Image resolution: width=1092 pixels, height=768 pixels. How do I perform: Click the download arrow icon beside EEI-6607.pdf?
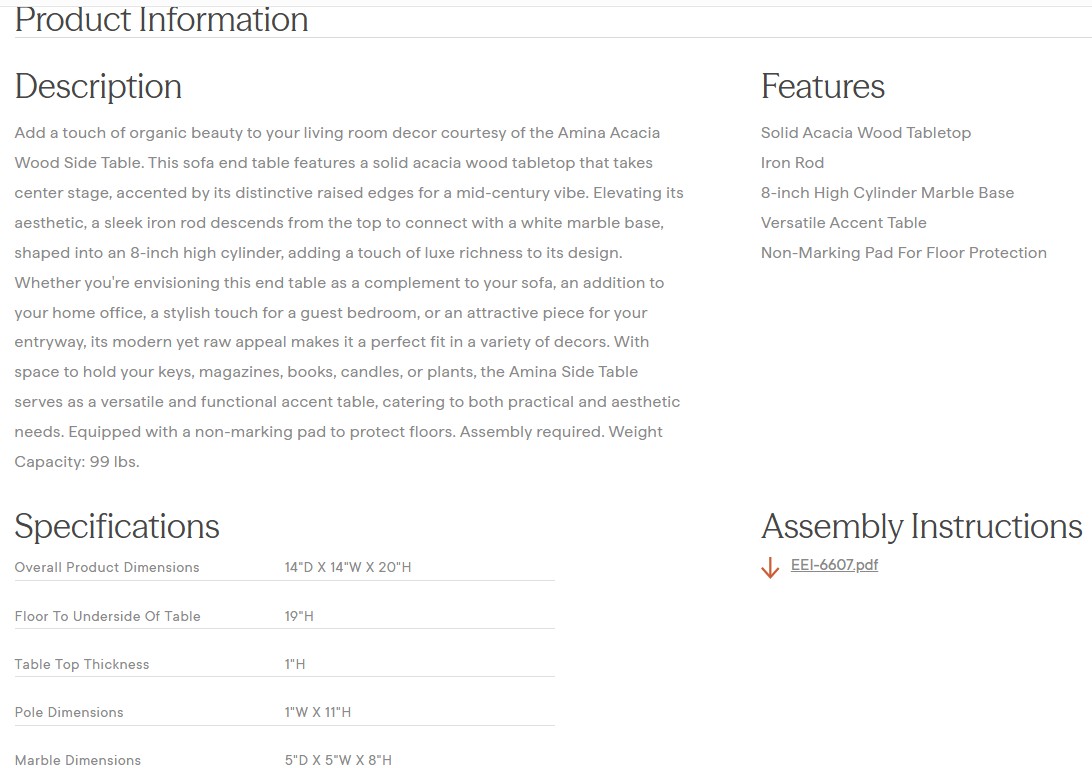(770, 568)
